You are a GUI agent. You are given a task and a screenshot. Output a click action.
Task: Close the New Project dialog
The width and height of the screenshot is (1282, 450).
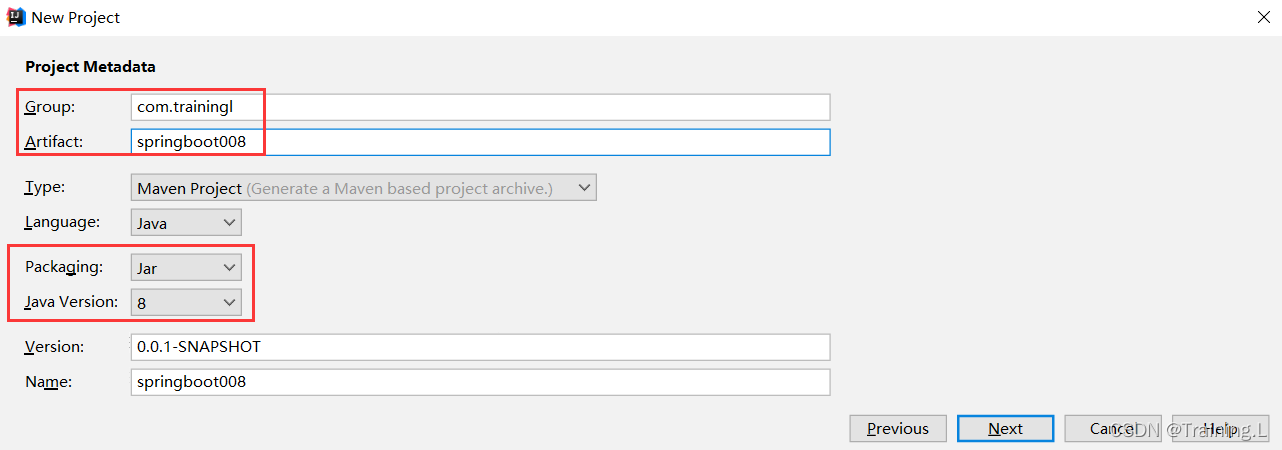coord(1262,17)
